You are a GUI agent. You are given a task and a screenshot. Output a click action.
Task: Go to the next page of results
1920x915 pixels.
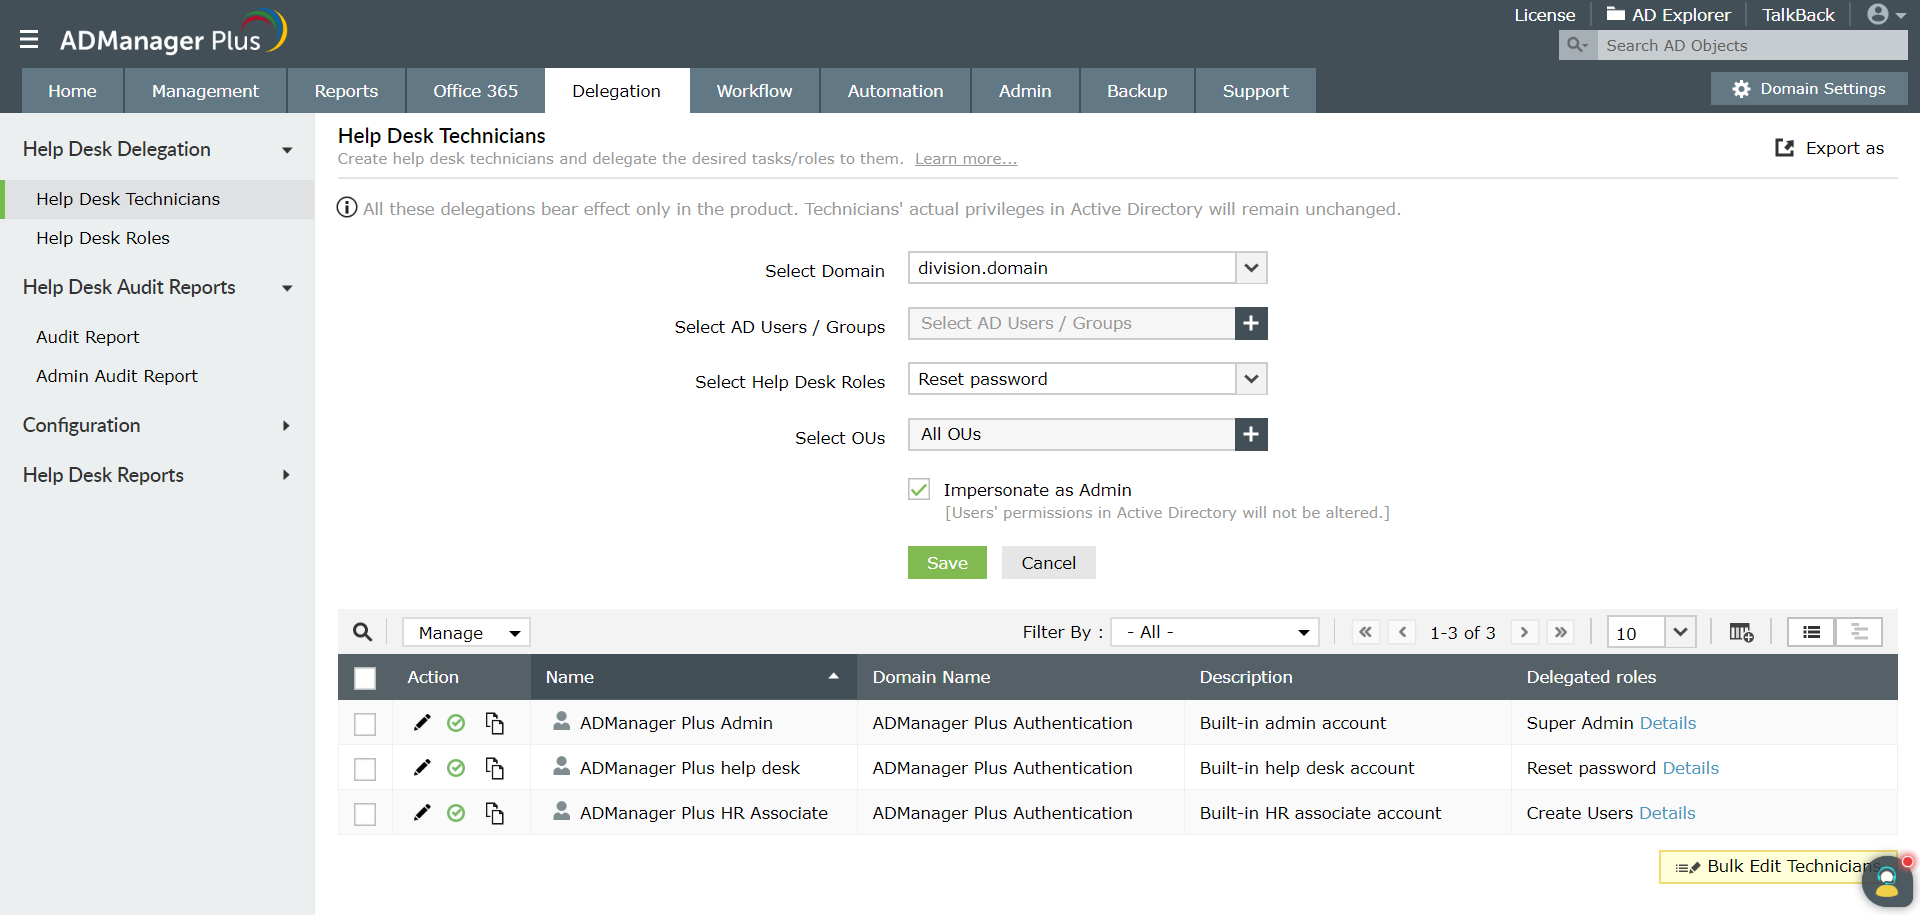pyautogui.click(x=1524, y=632)
